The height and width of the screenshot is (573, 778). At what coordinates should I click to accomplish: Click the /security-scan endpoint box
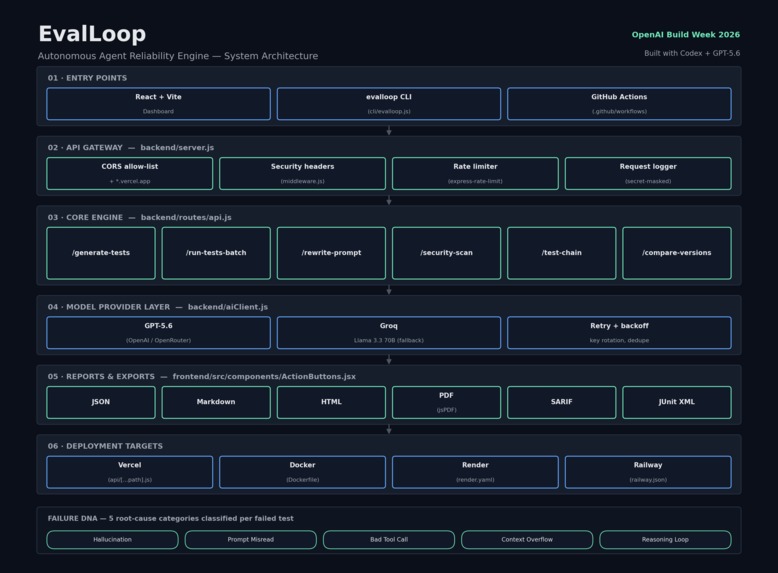click(x=447, y=253)
